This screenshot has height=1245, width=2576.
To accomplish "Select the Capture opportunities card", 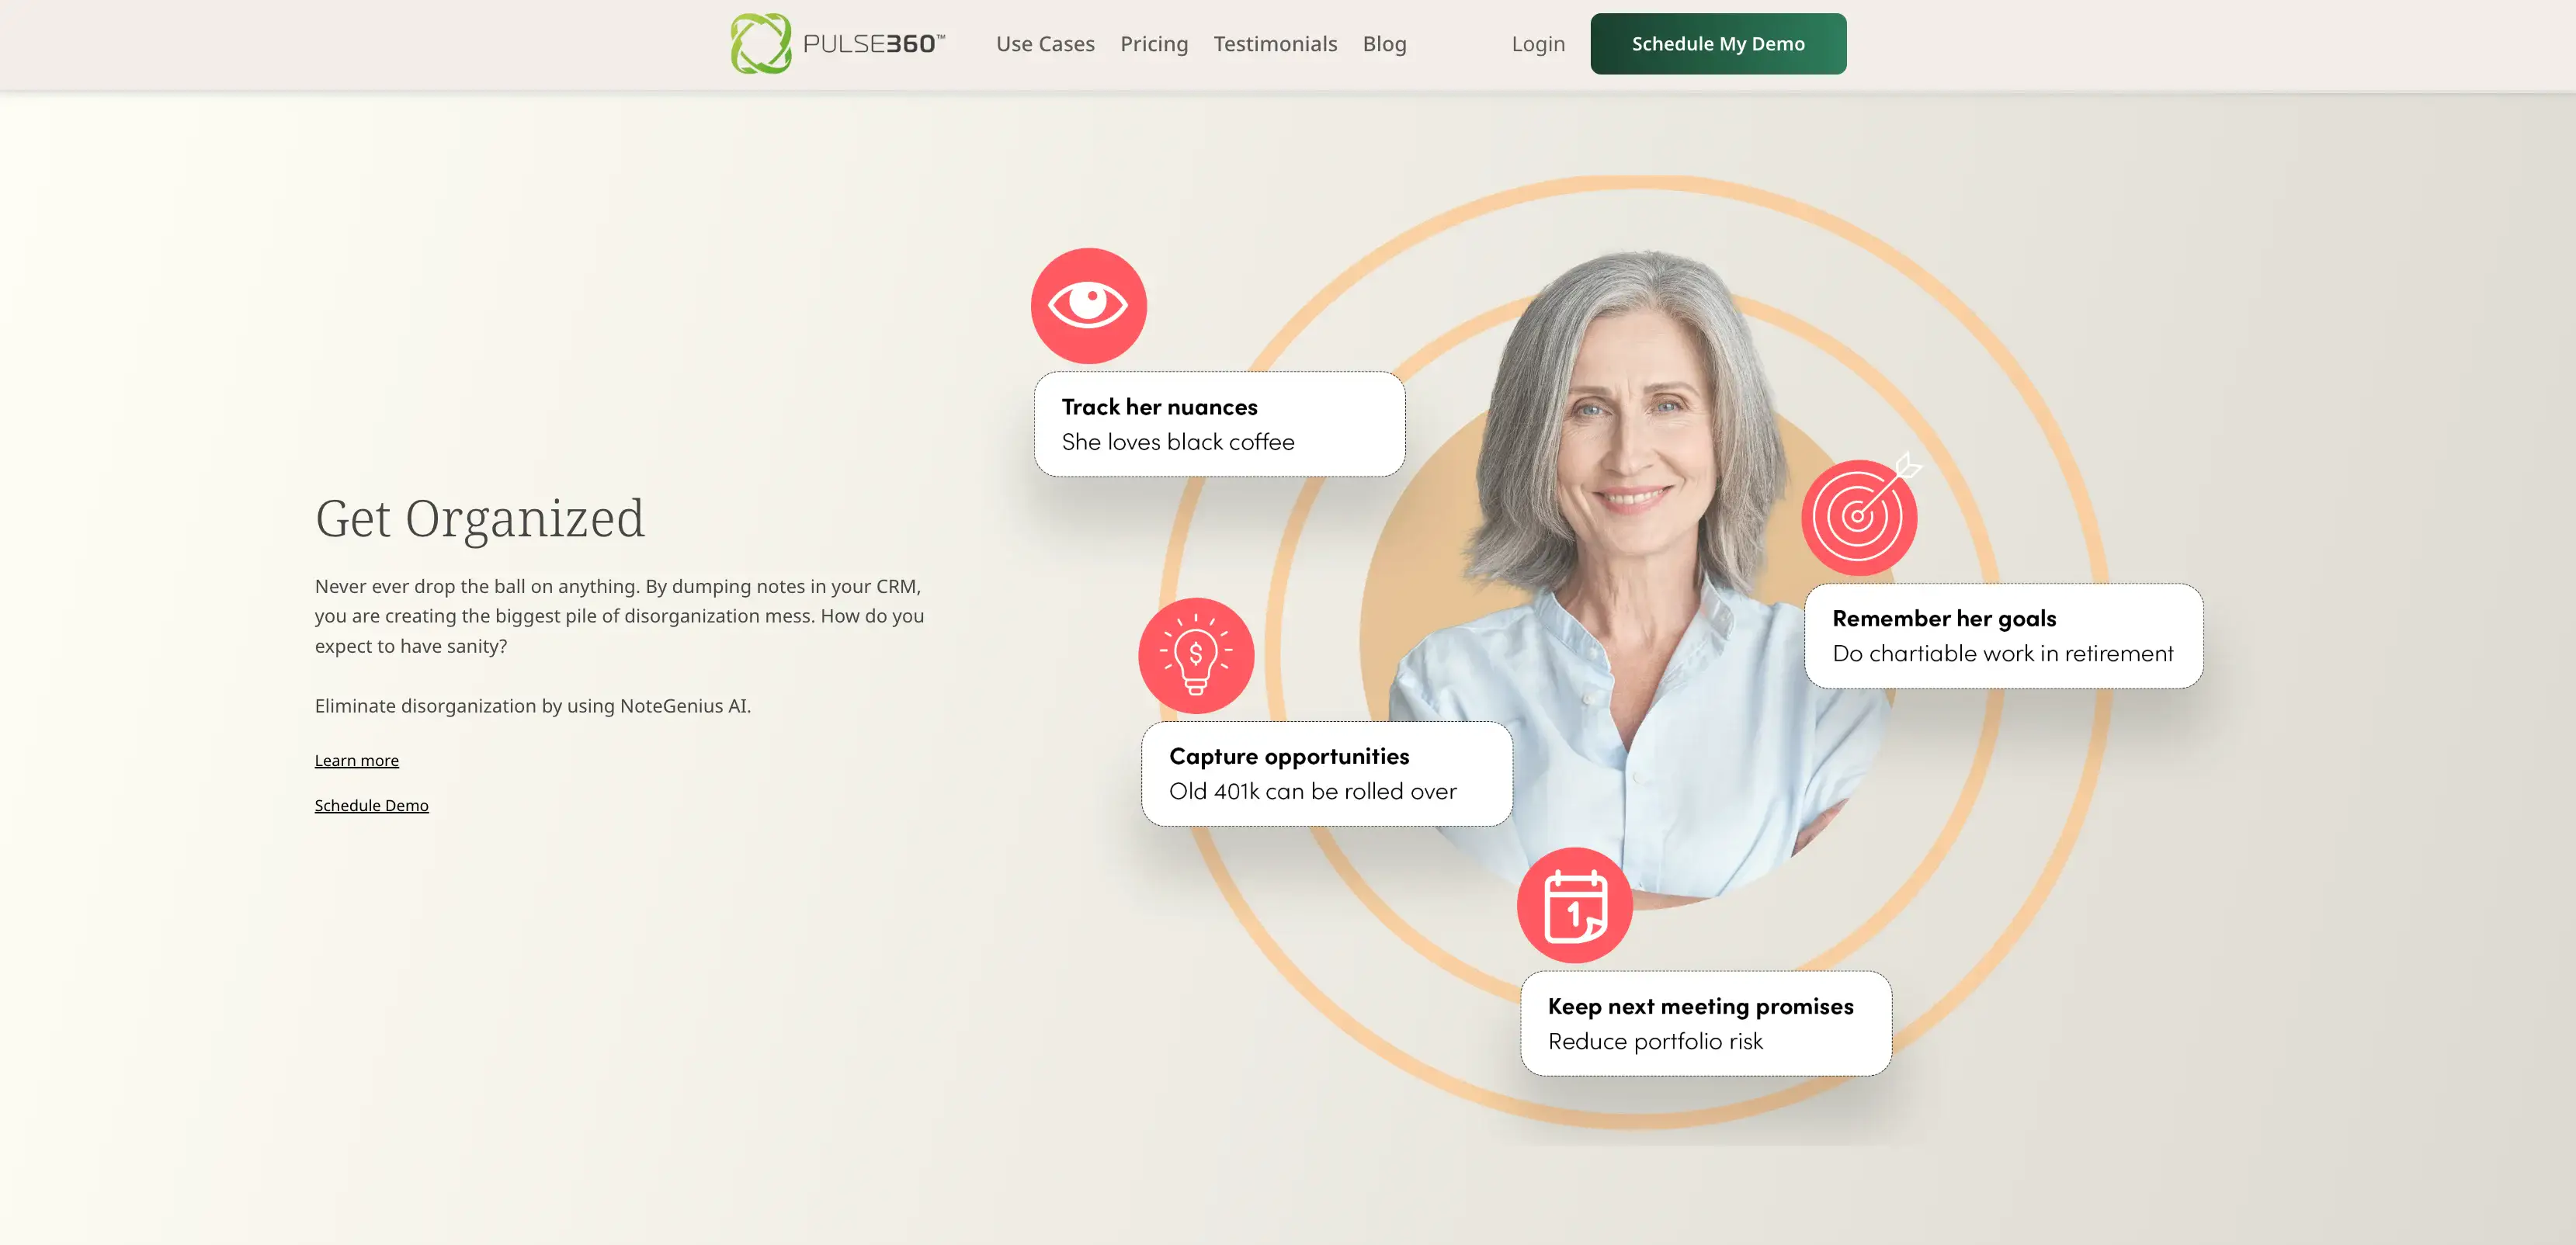I will pos(1326,774).
